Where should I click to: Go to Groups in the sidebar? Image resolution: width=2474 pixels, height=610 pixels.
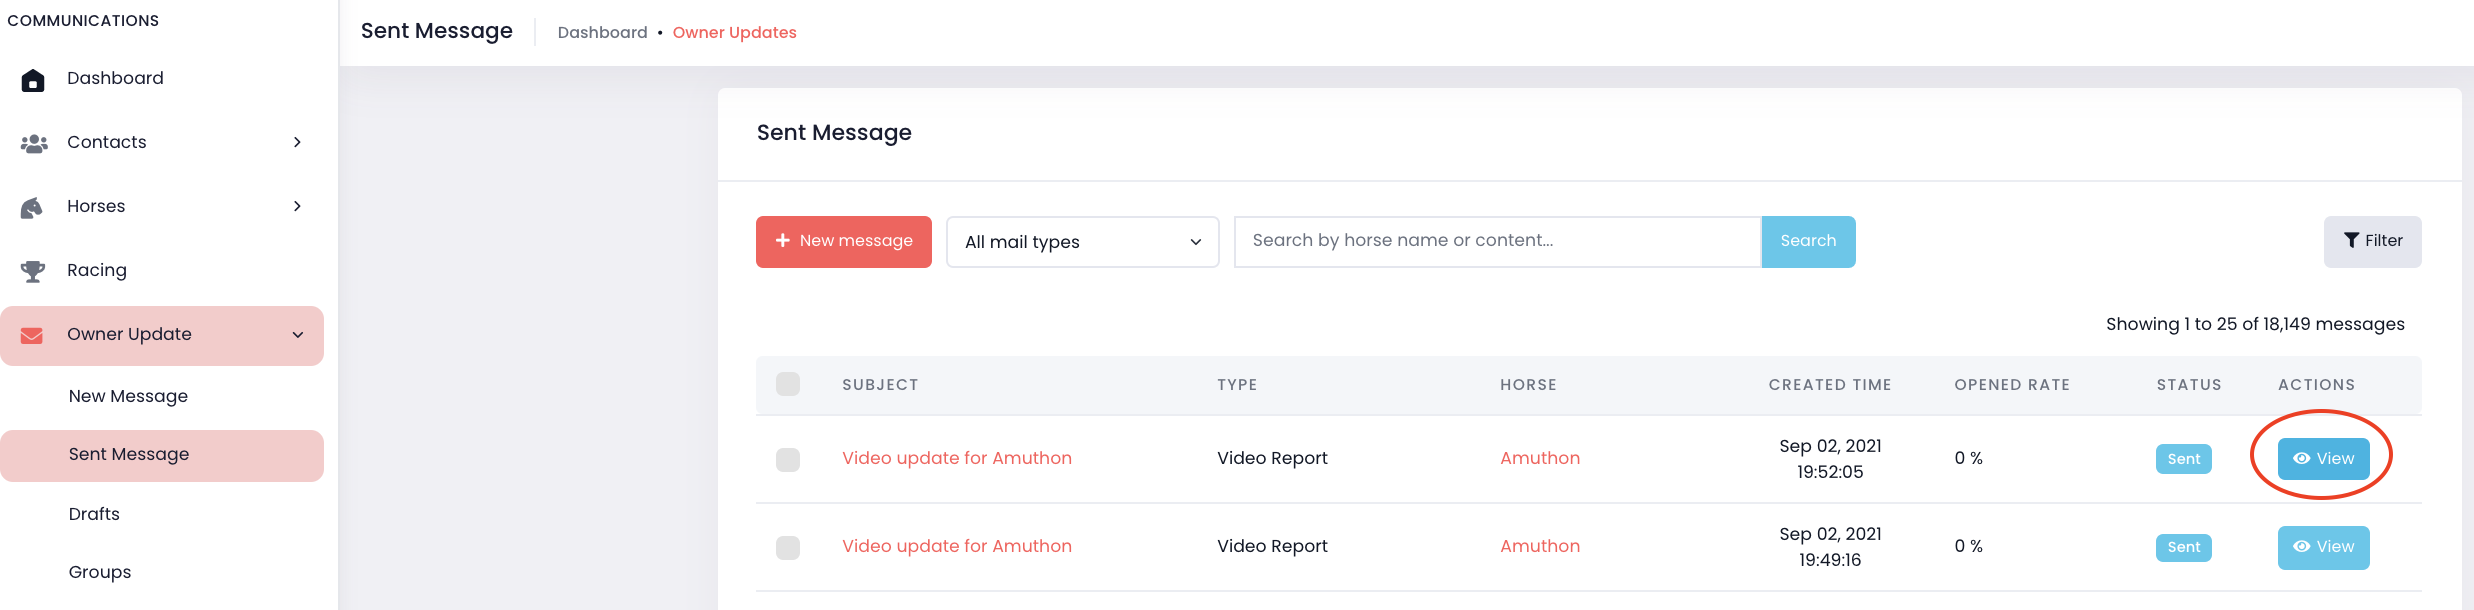coord(100,572)
